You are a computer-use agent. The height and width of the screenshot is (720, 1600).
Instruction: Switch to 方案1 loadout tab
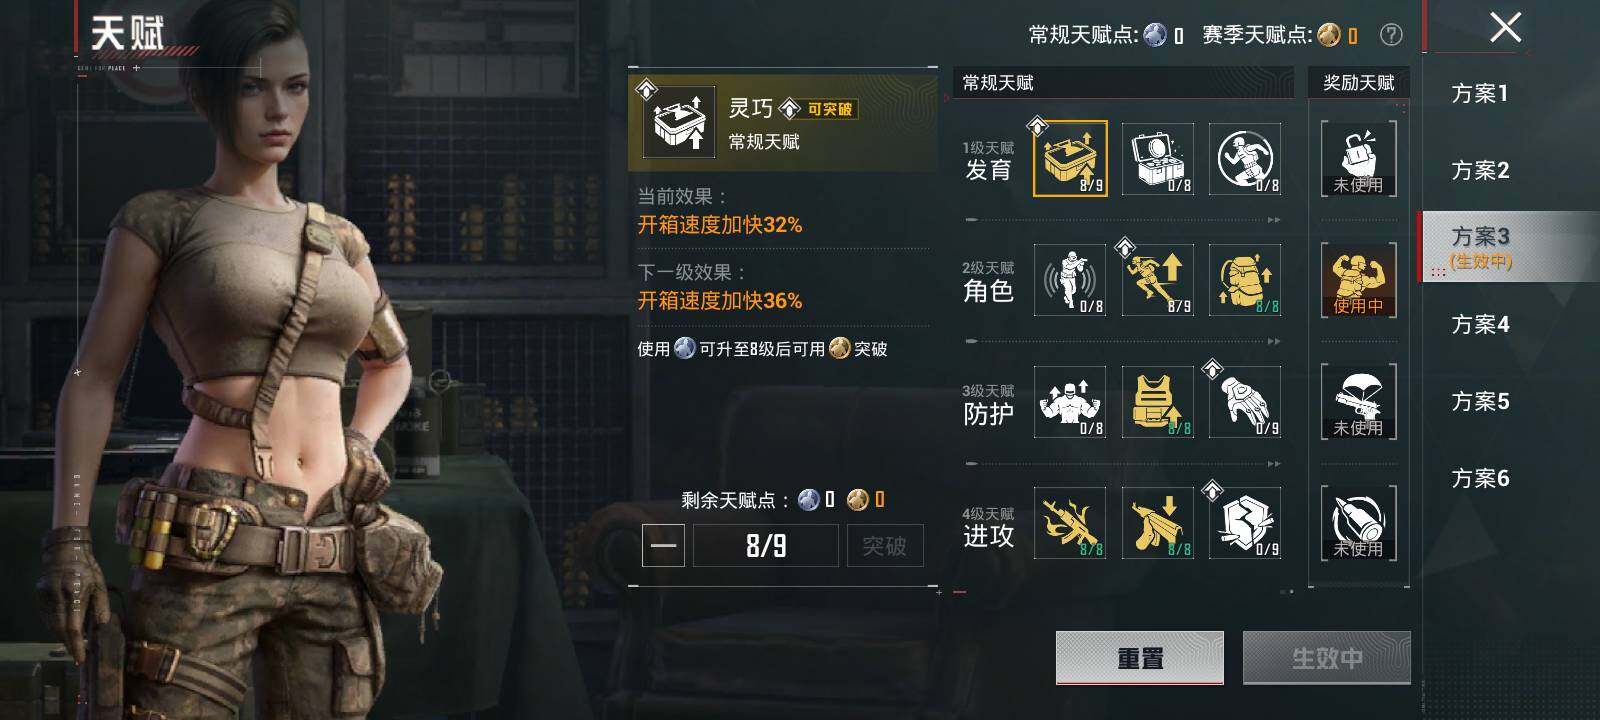(1480, 93)
